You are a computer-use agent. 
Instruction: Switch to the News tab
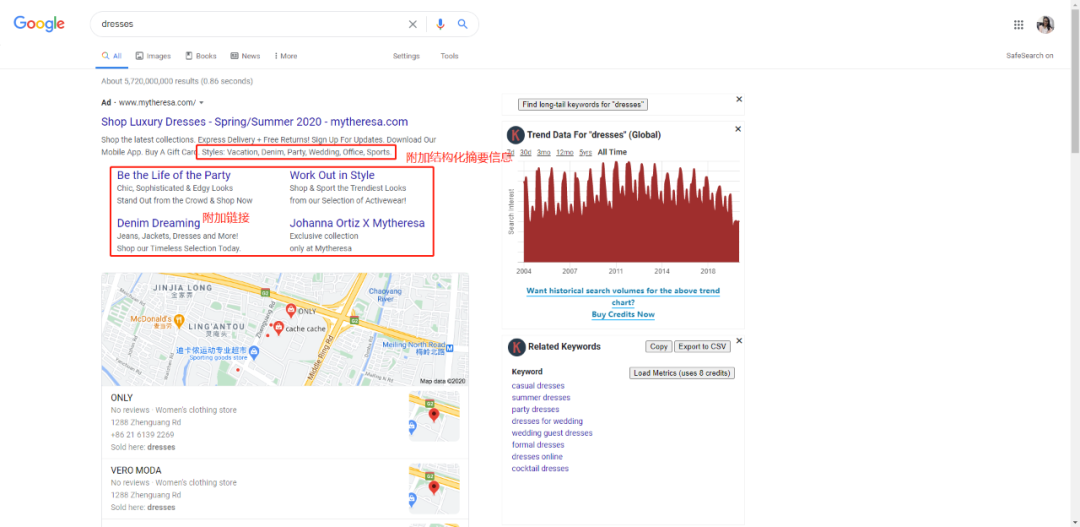pyautogui.click(x=245, y=56)
